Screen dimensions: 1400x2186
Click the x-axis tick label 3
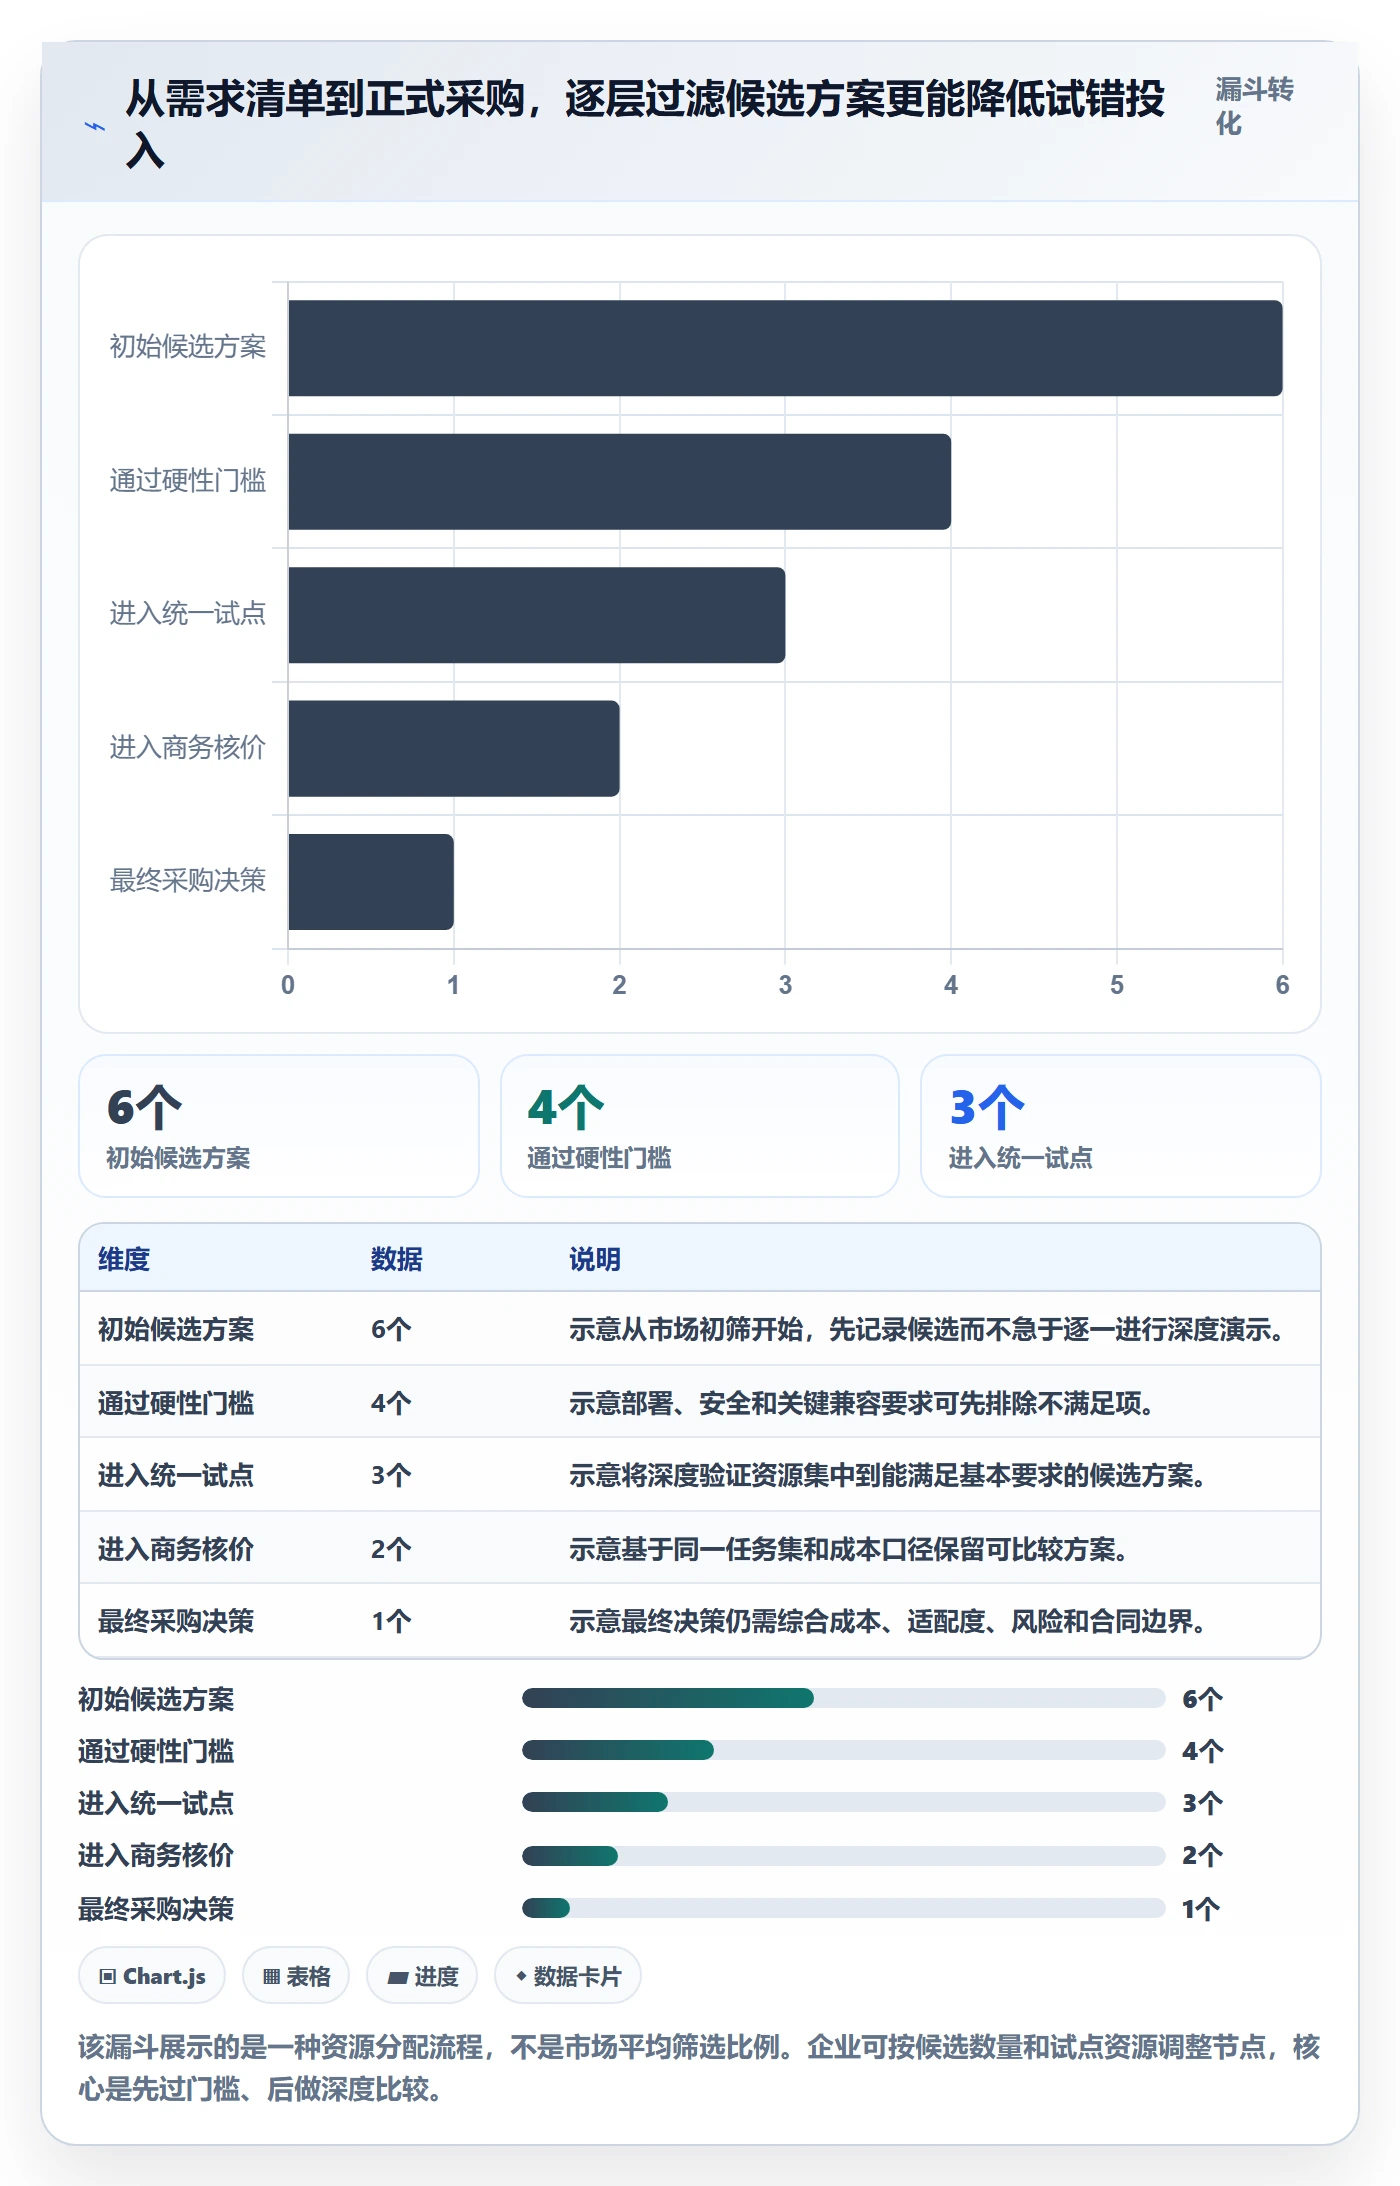point(785,985)
